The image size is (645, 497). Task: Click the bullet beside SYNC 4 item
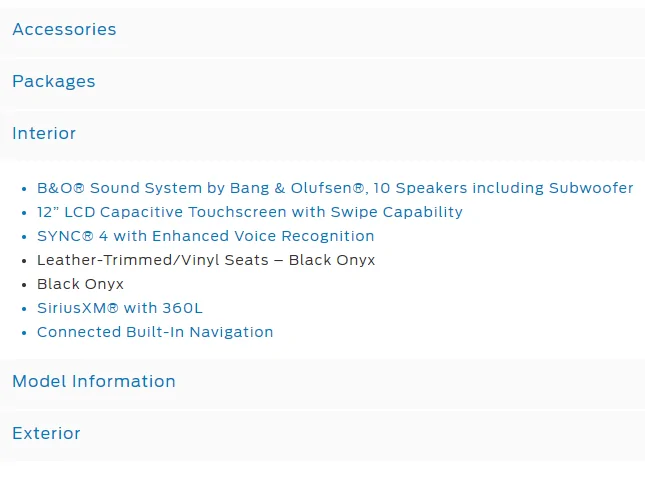(x=24, y=237)
